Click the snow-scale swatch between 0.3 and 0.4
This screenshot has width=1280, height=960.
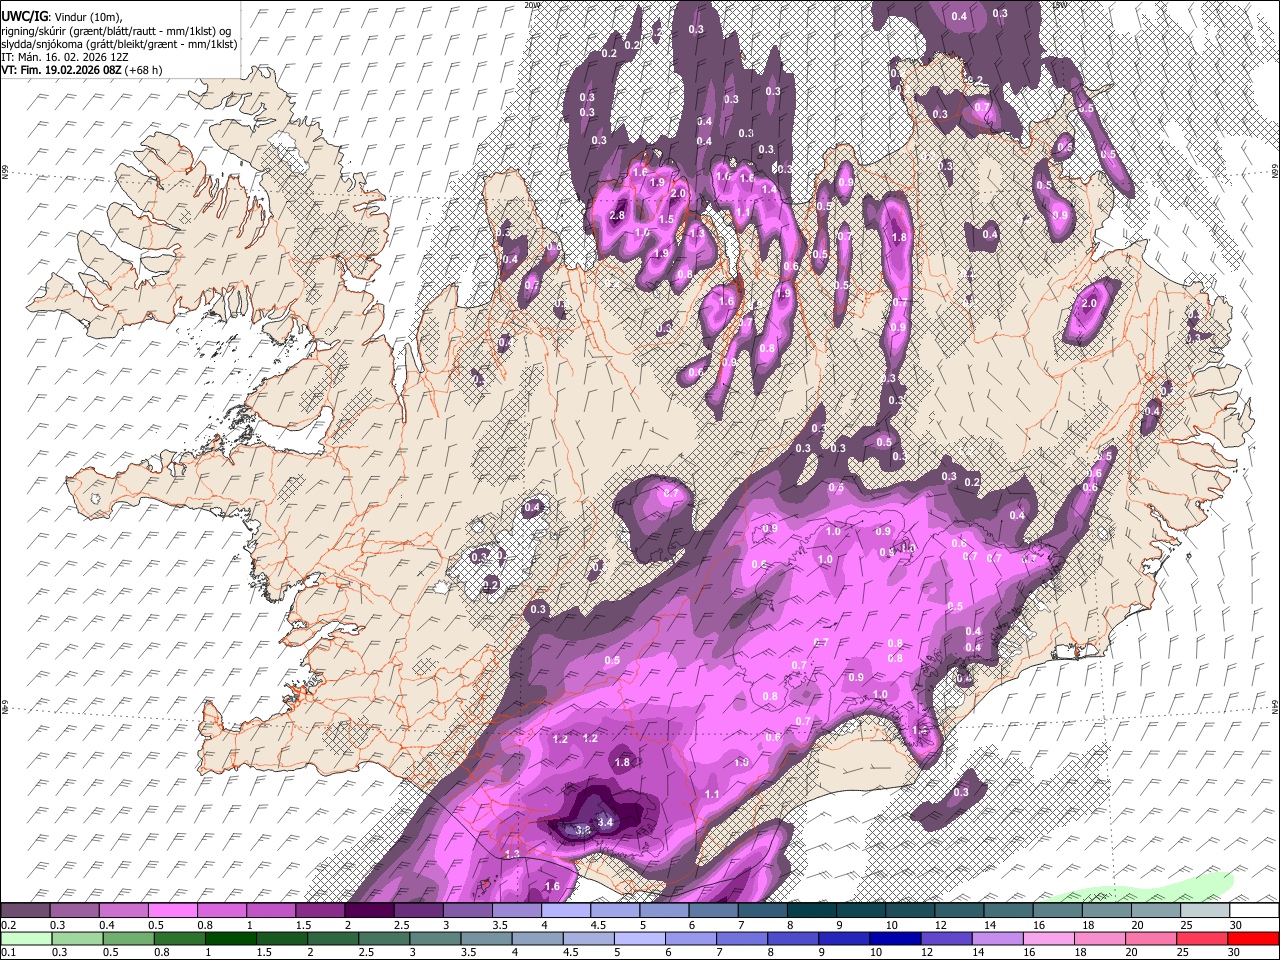pos(75,911)
